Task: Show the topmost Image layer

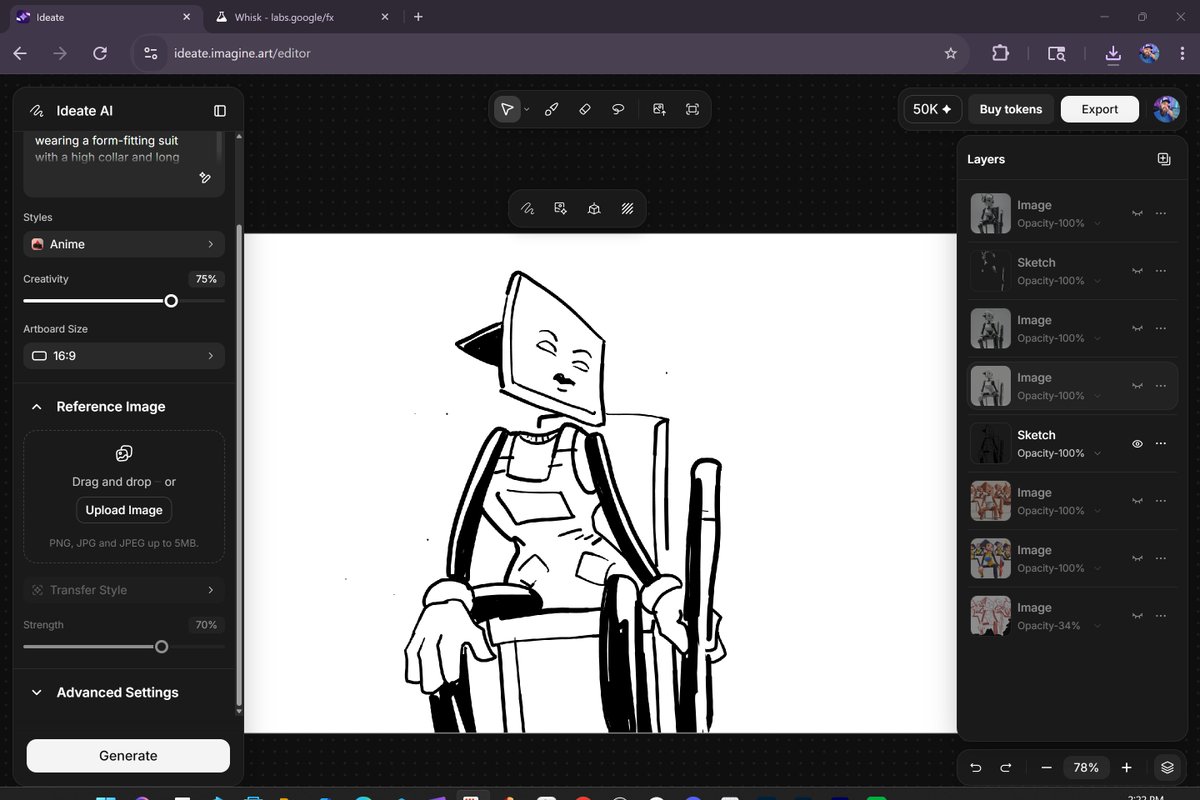Action: pos(1137,213)
